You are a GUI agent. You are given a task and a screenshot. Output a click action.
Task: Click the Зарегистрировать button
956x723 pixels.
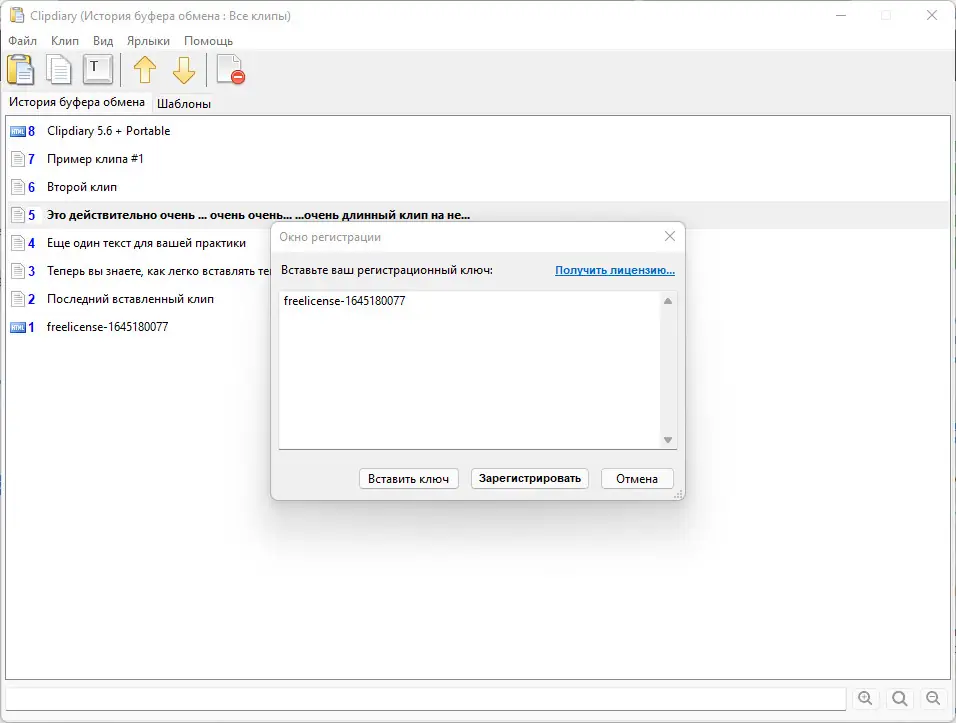click(x=529, y=479)
